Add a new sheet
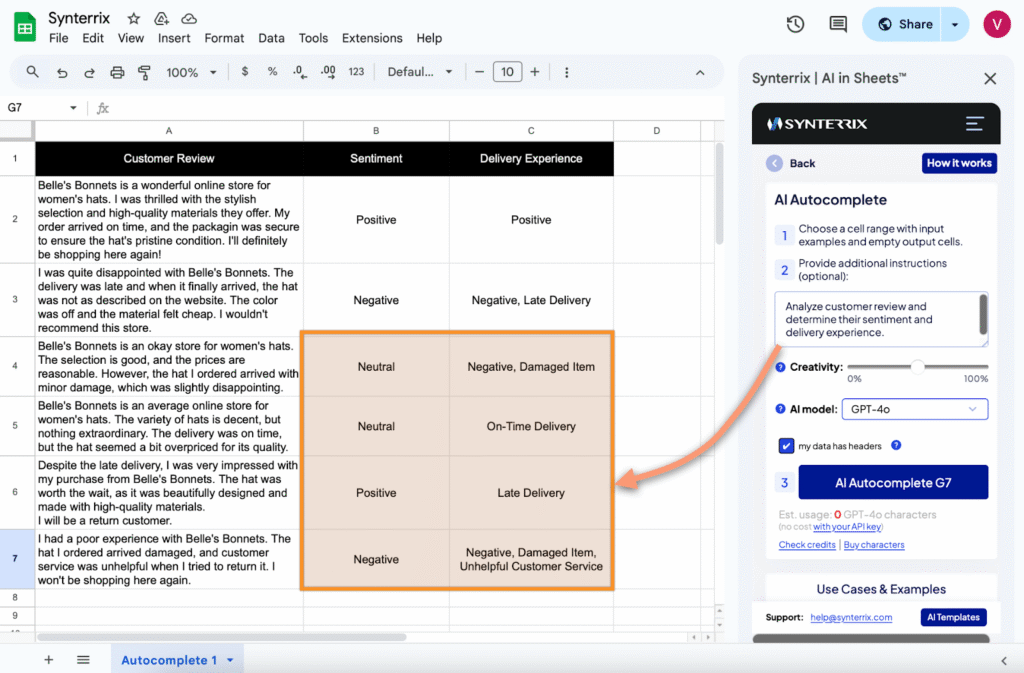Viewport: 1024px width, 673px height. coord(48,660)
